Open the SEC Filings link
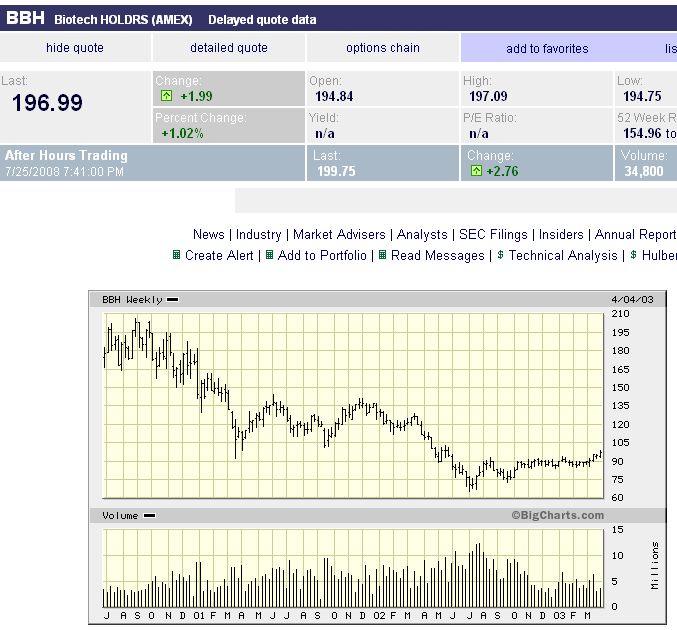The image size is (677, 630). coord(493,235)
